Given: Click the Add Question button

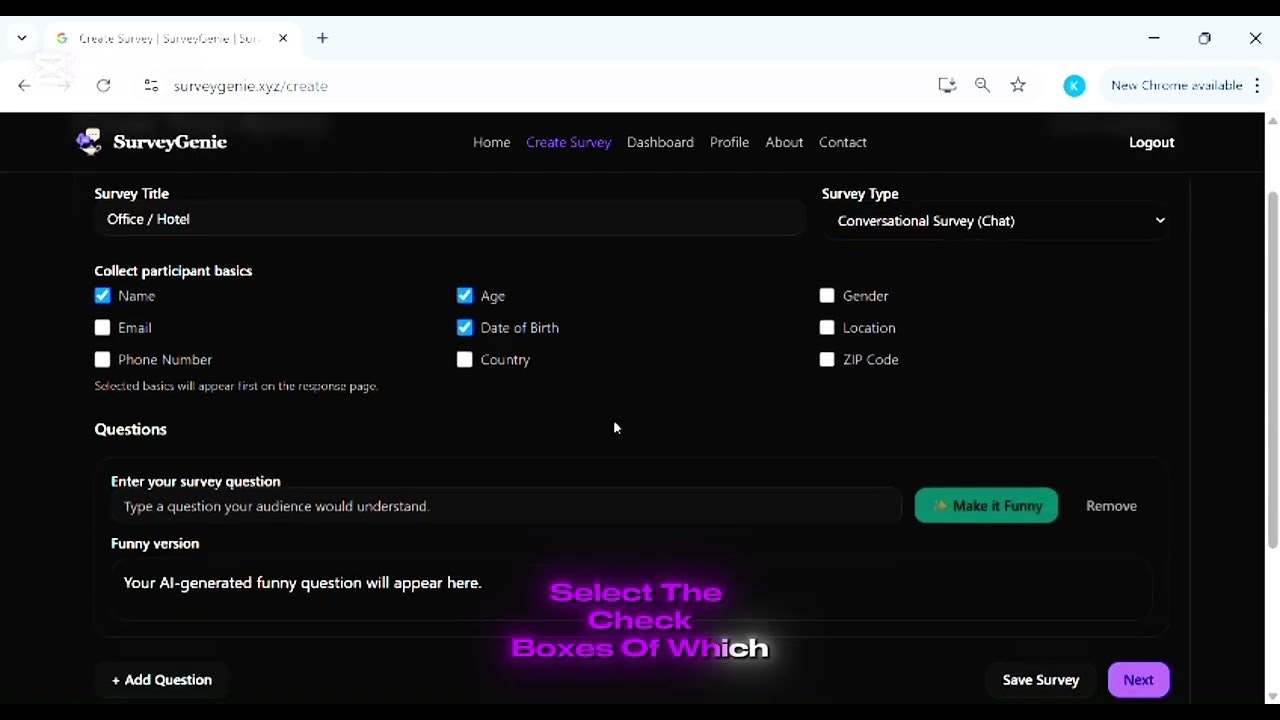Looking at the screenshot, I should click(x=161, y=680).
